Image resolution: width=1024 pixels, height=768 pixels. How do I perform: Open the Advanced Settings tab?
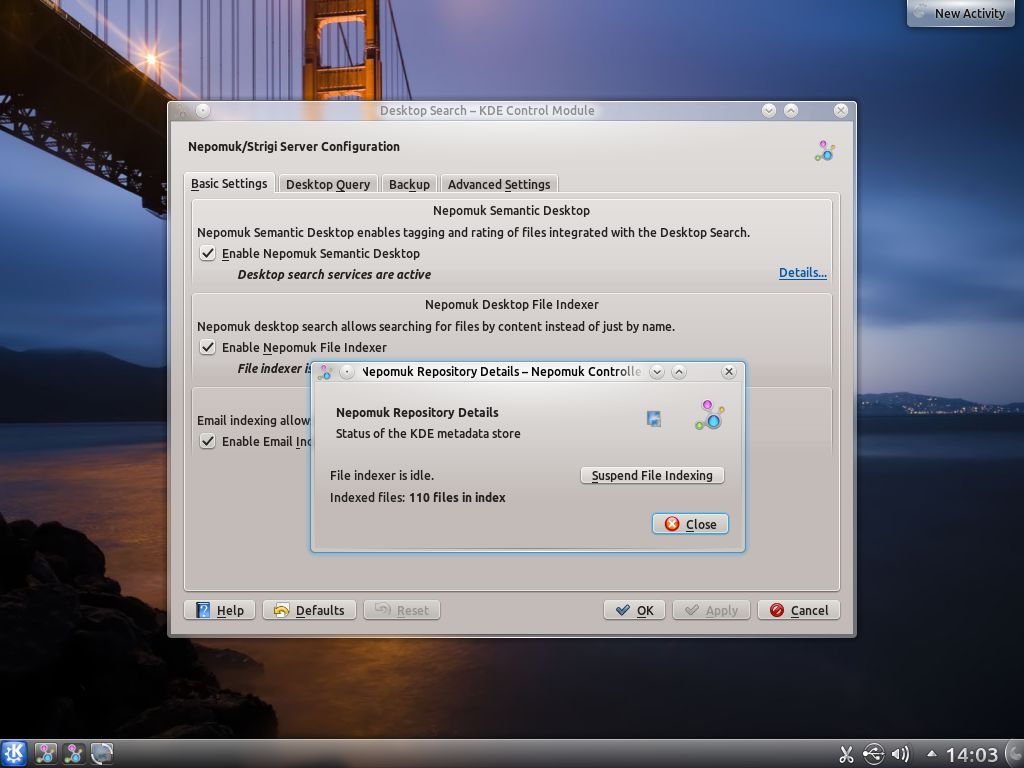(x=499, y=184)
